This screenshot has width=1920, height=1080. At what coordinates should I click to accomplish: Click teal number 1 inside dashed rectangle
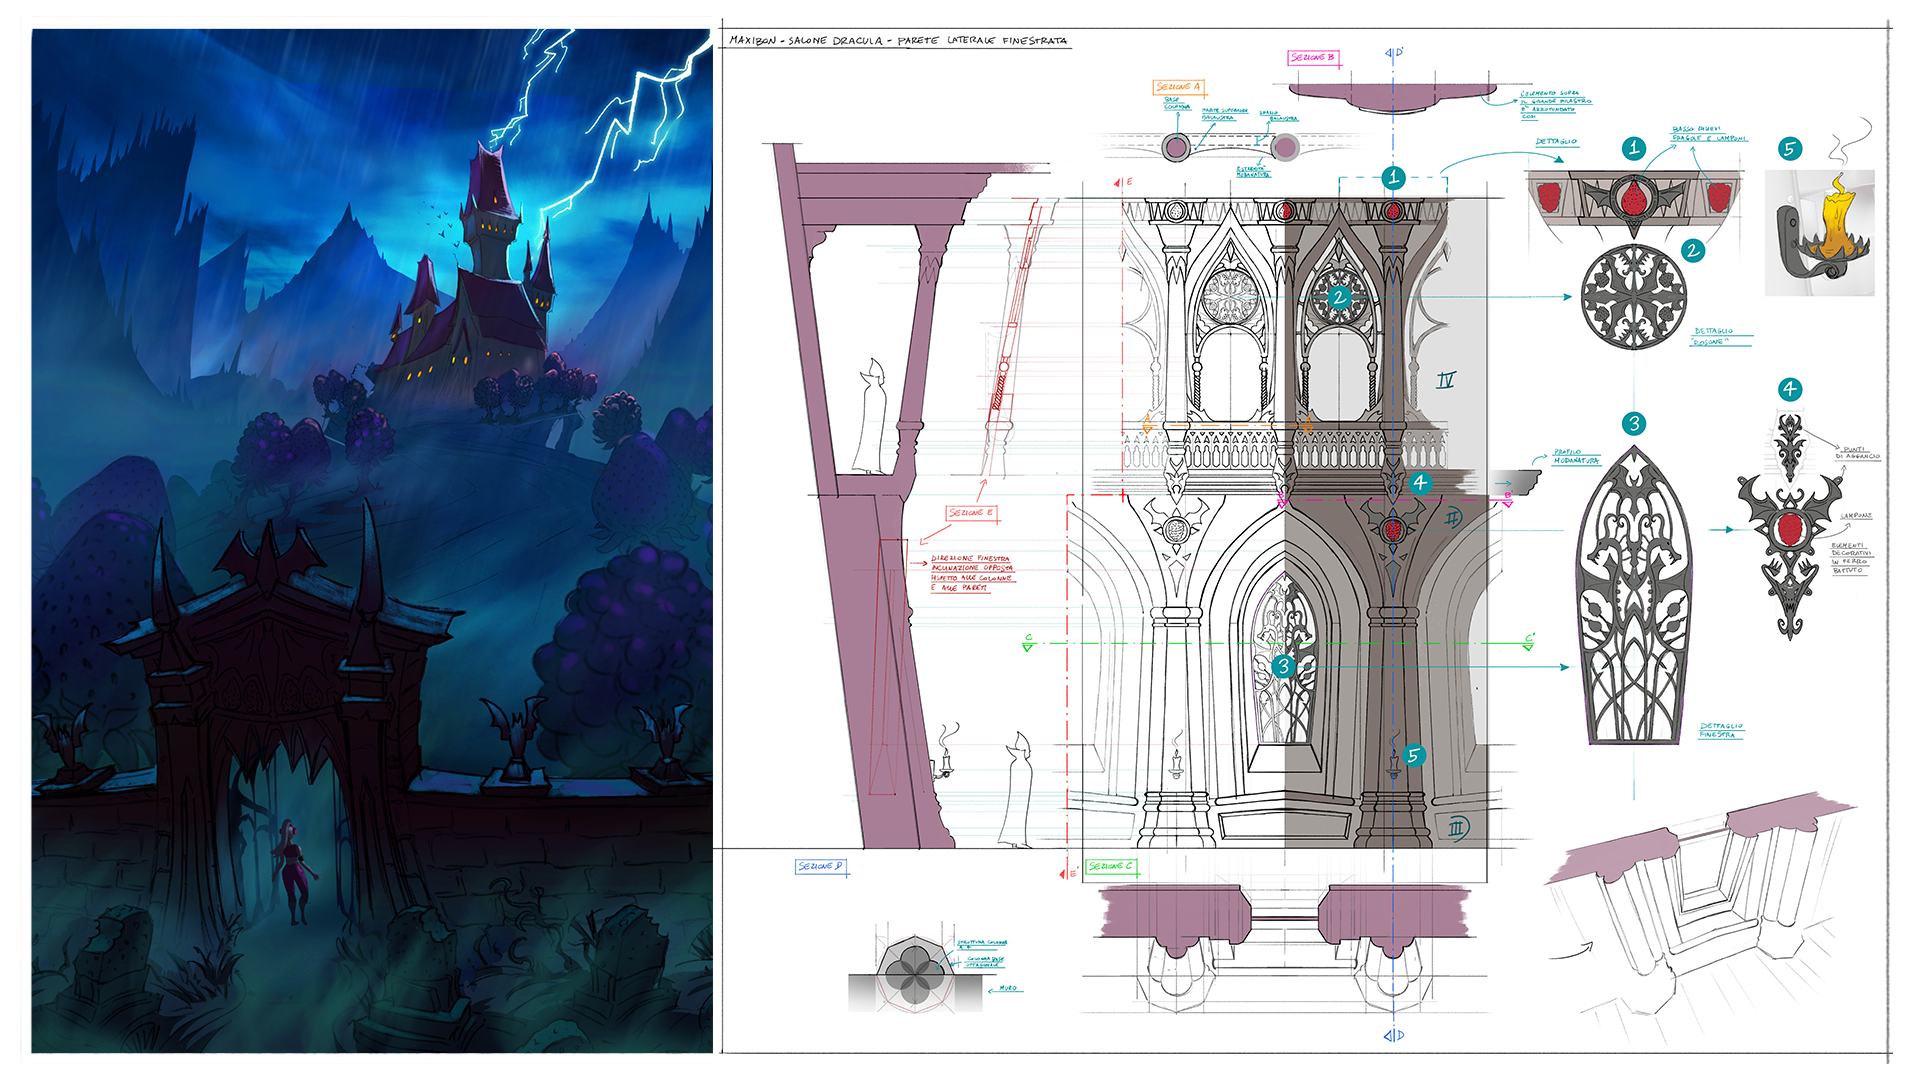[1394, 178]
